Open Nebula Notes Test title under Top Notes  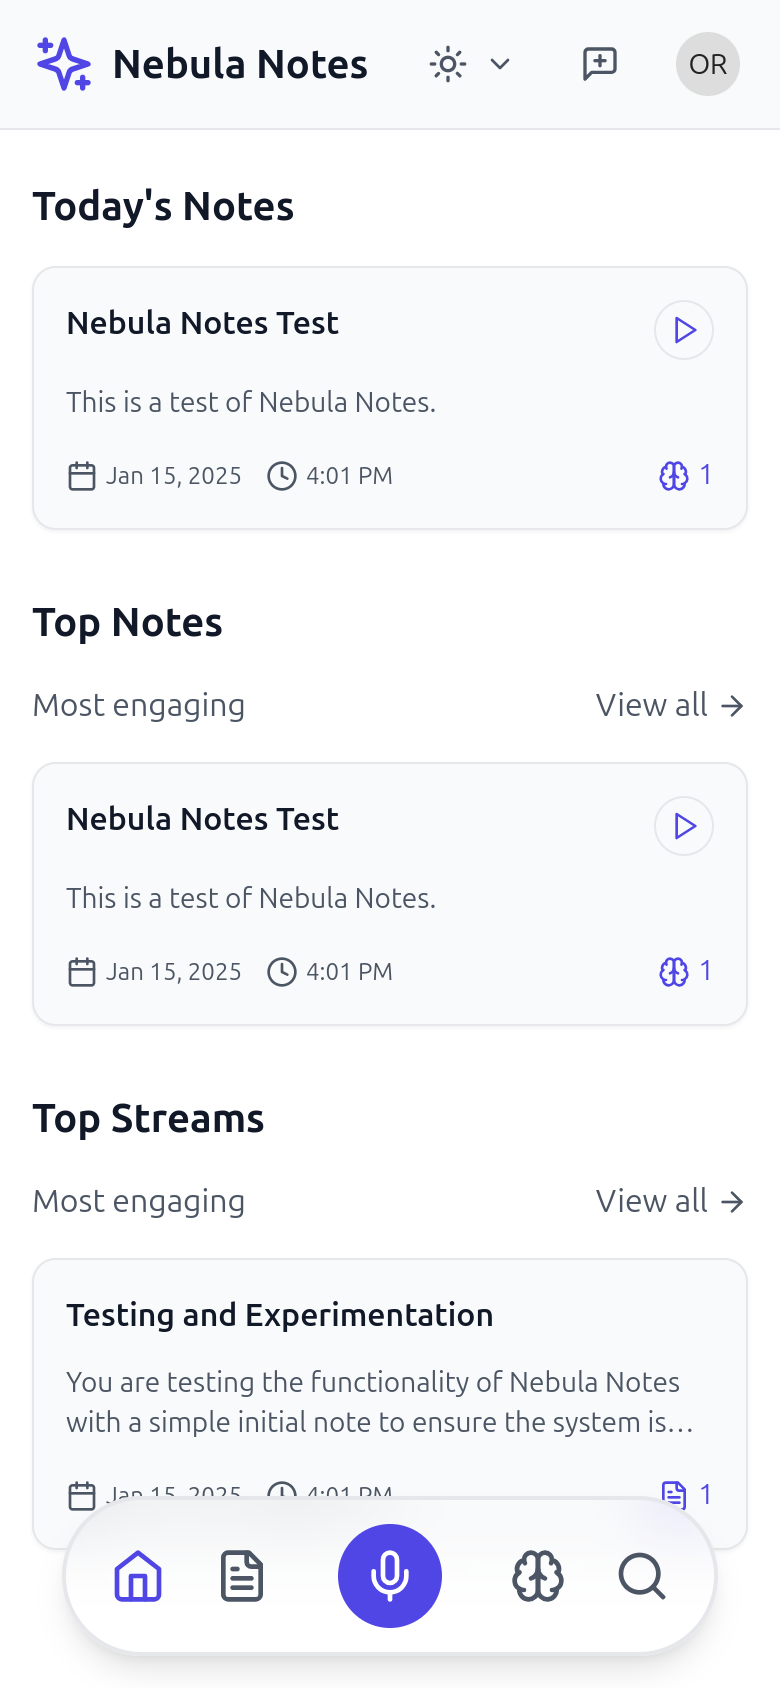pyautogui.click(x=203, y=819)
